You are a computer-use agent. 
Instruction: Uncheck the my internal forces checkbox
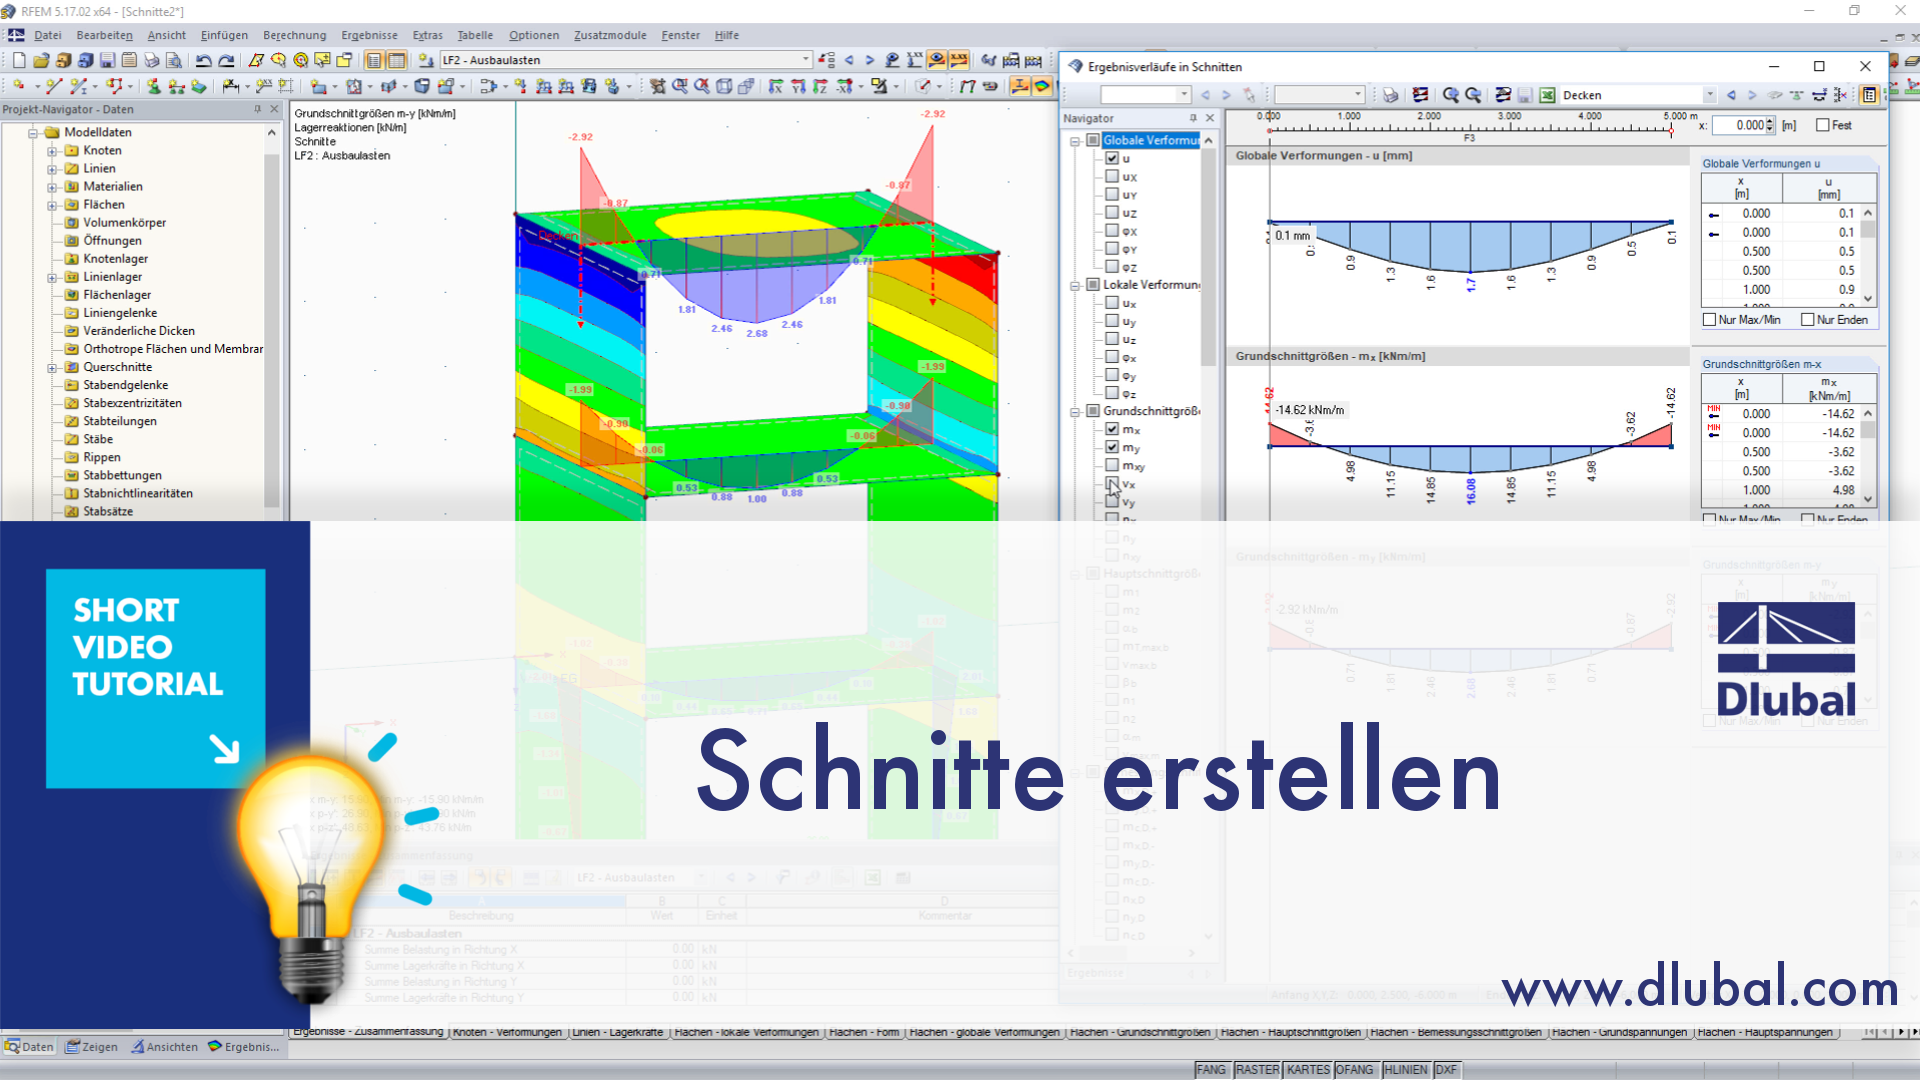[1112, 447]
